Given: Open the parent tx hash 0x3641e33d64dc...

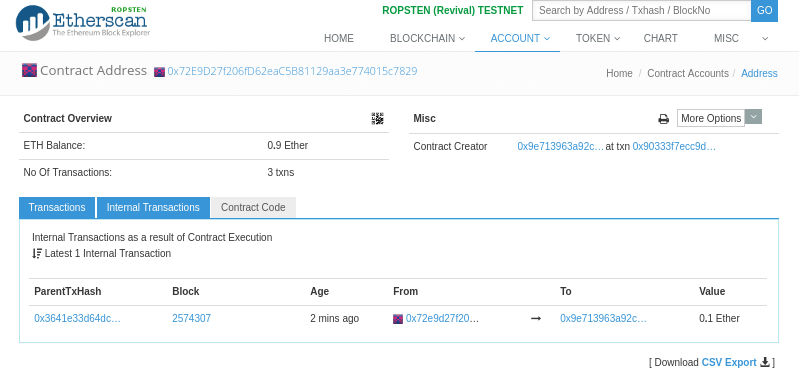Looking at the screenshot, I should point(77,318).
